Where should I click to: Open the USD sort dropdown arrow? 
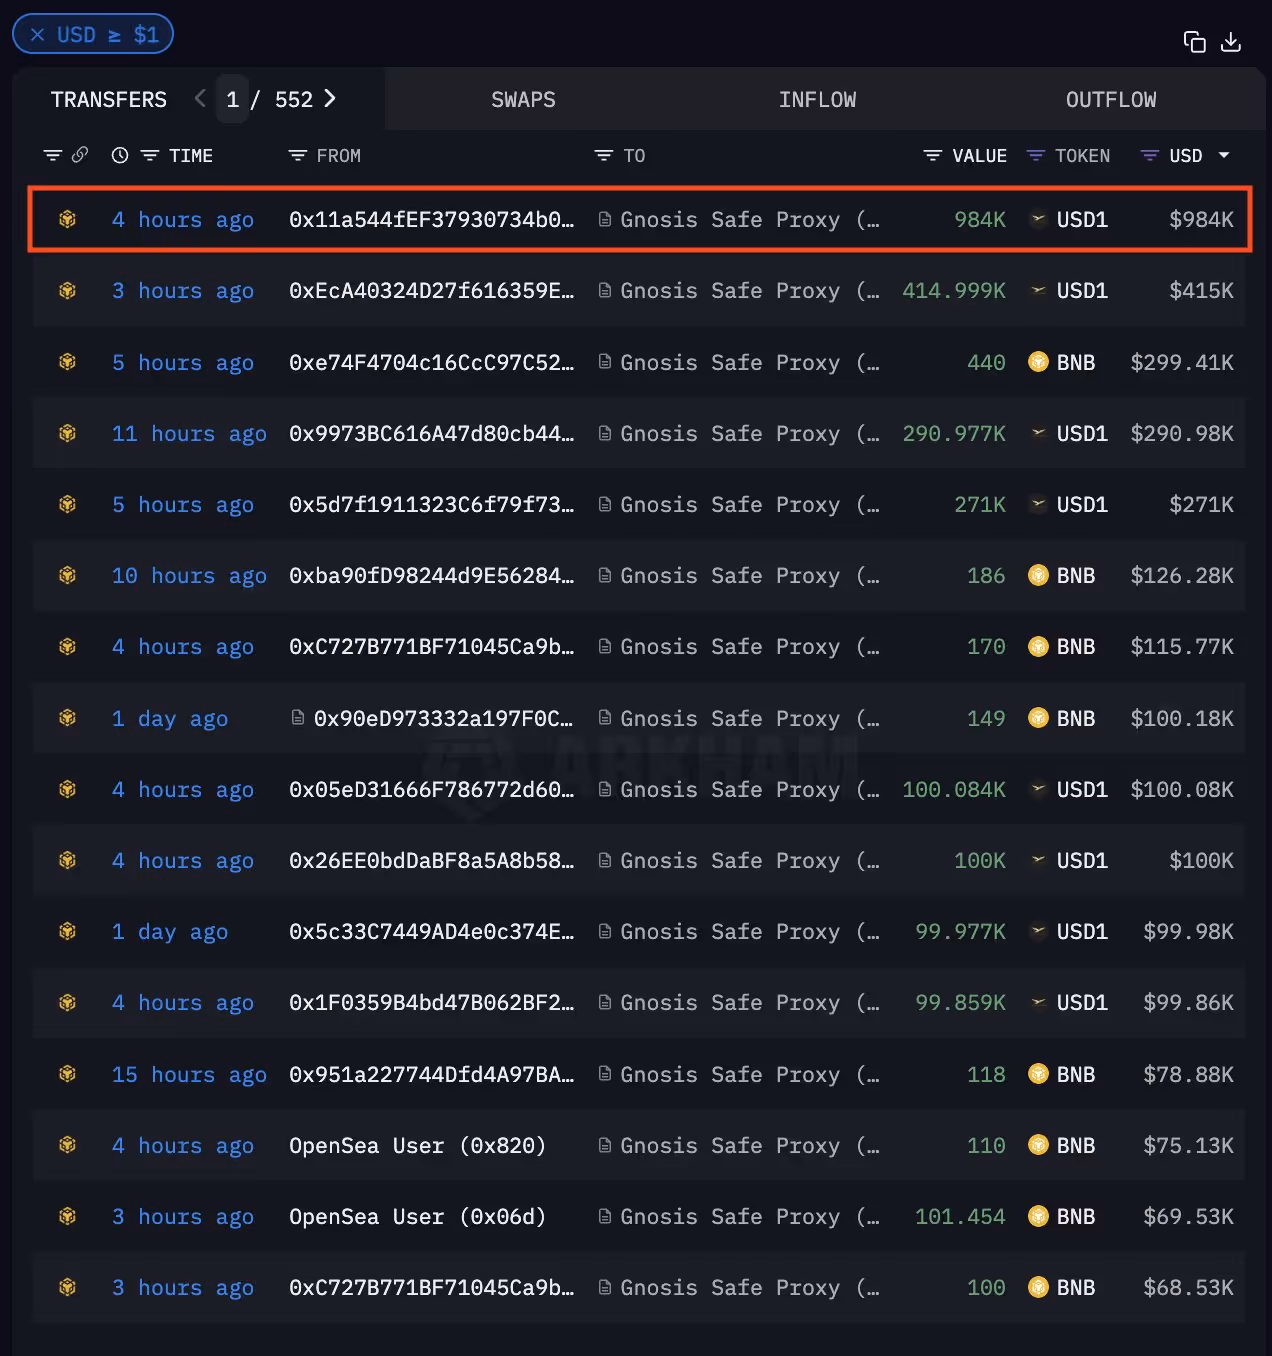[x=1224, y=155]
